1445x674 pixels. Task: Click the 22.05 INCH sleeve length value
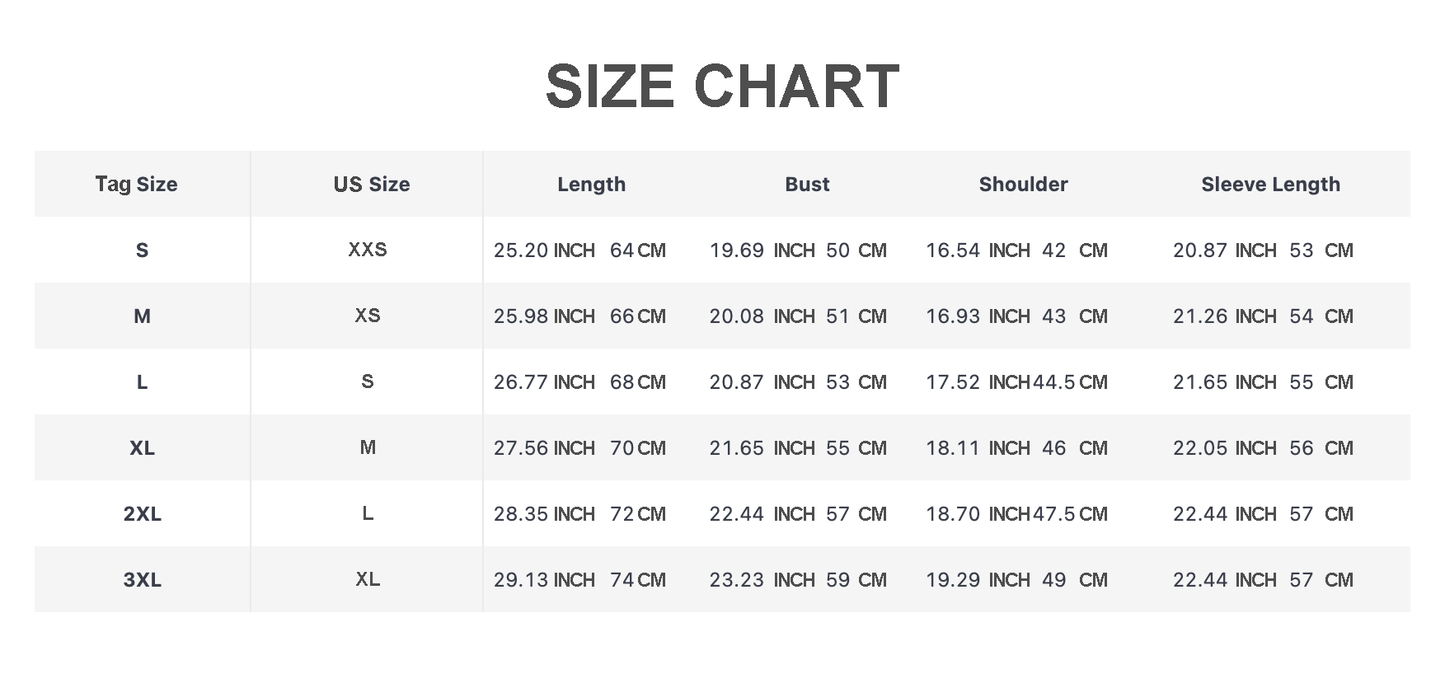coord(1224,448)
